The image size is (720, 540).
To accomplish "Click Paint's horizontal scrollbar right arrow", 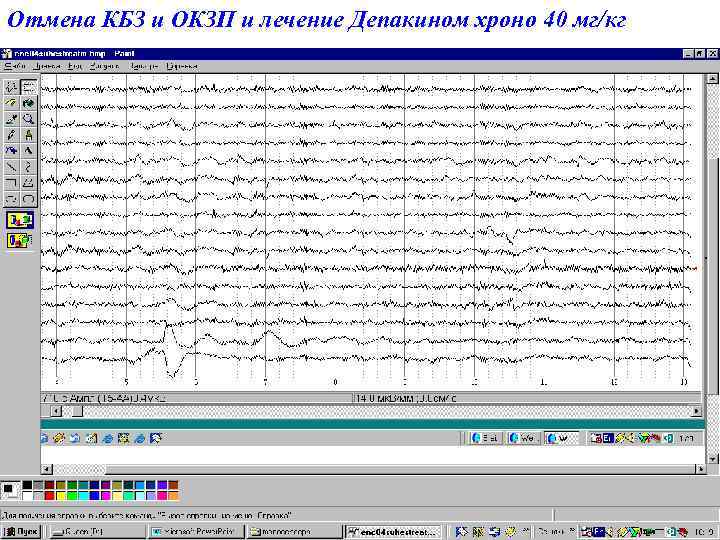I will 700,469.
